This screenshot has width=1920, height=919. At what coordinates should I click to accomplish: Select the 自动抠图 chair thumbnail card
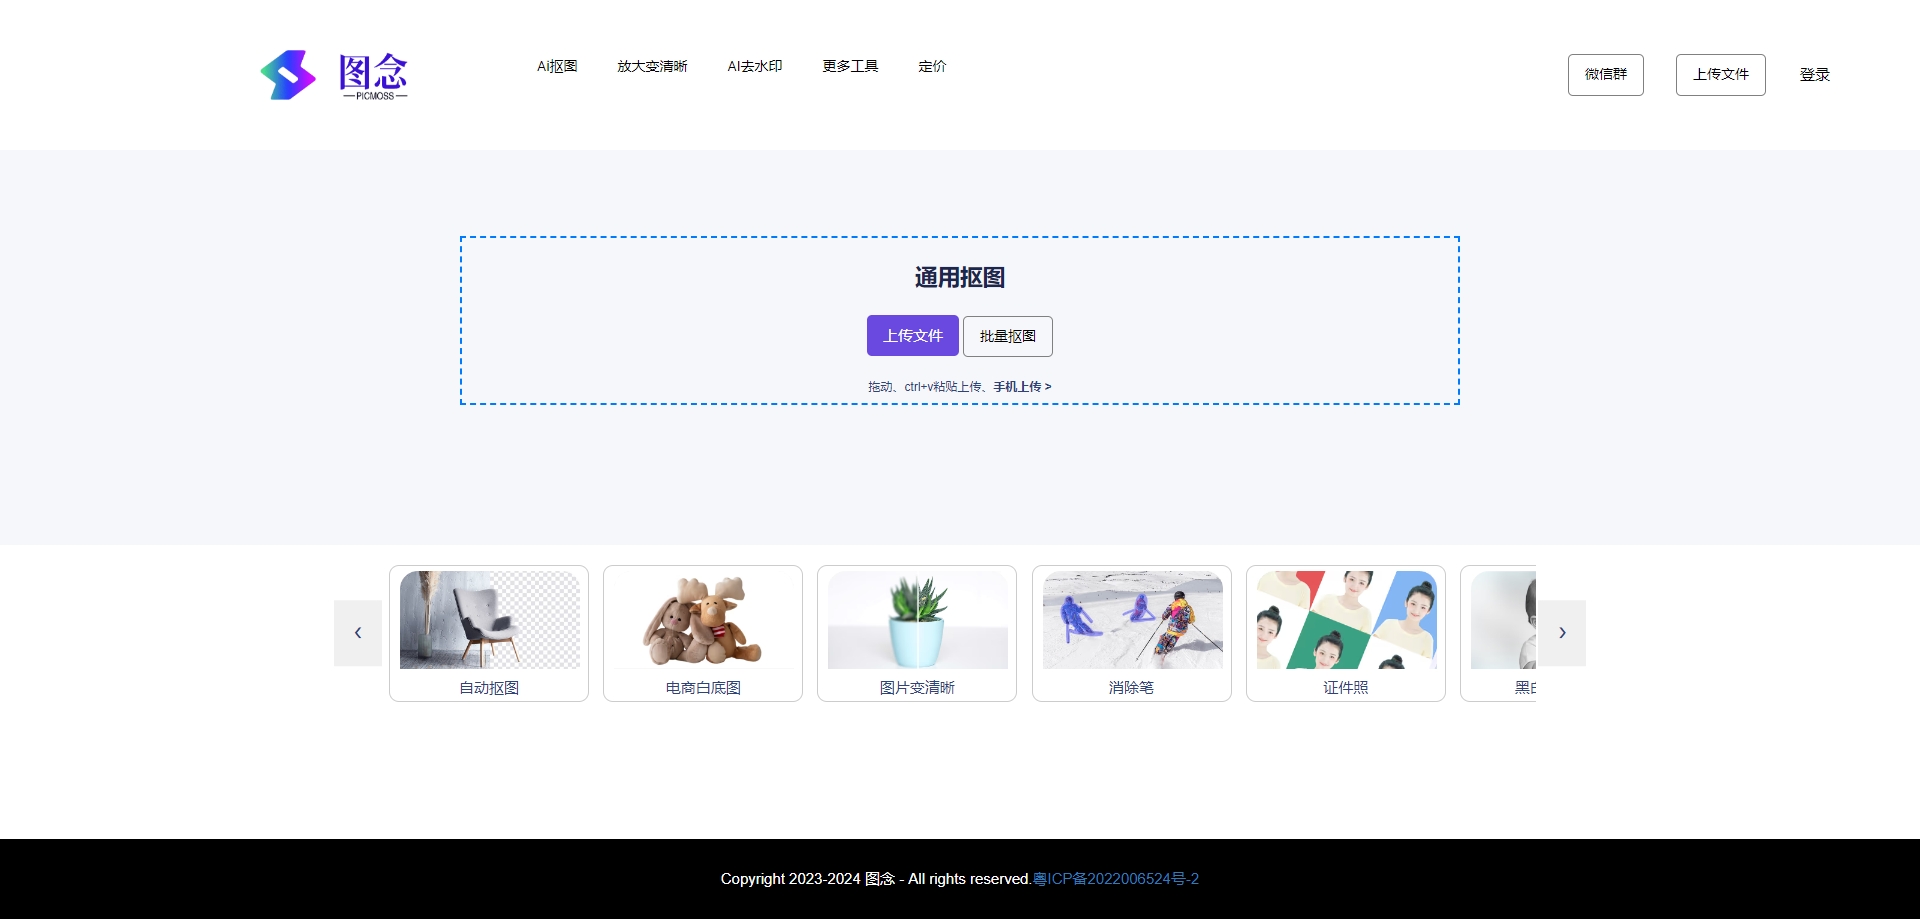pyautogui.click(x=489, y=633)
